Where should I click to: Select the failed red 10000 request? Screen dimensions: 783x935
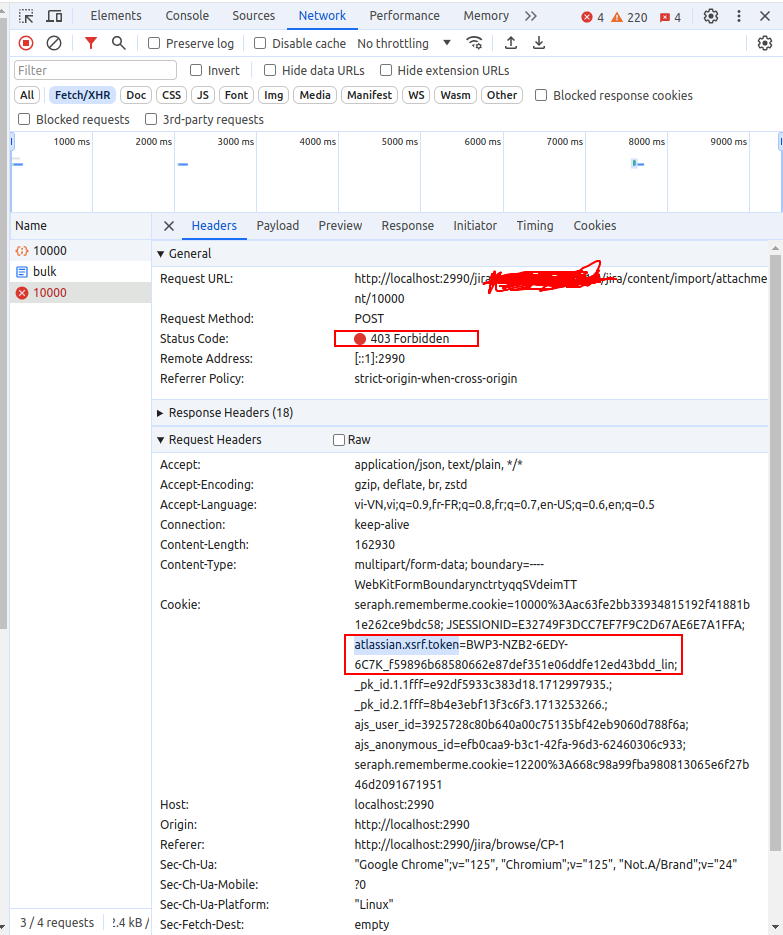click(81, 293)
